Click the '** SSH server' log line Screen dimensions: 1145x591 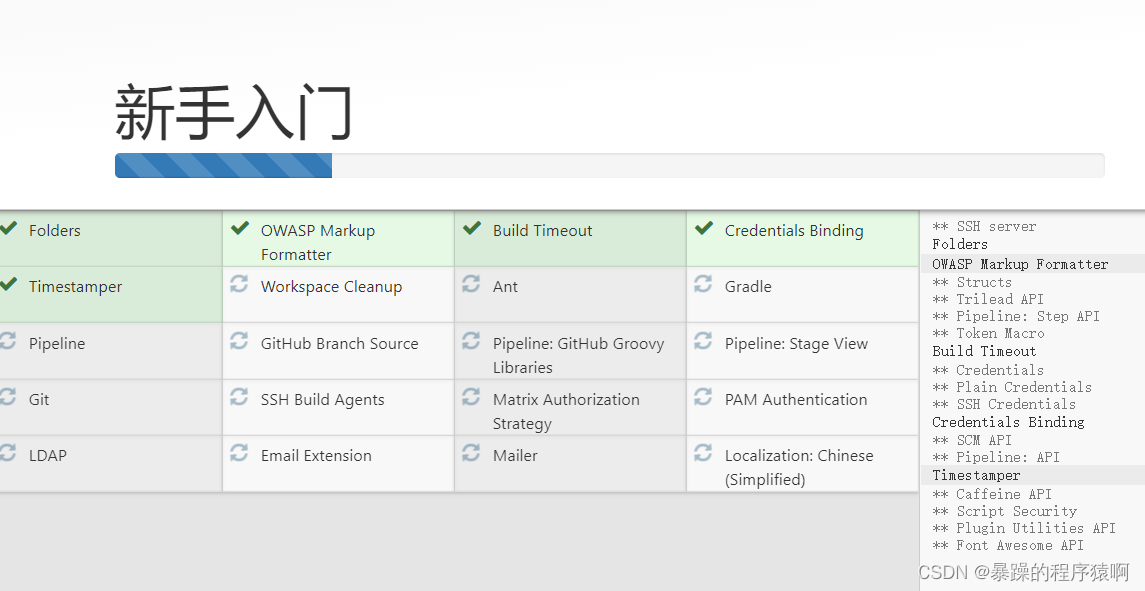point(984,226)
